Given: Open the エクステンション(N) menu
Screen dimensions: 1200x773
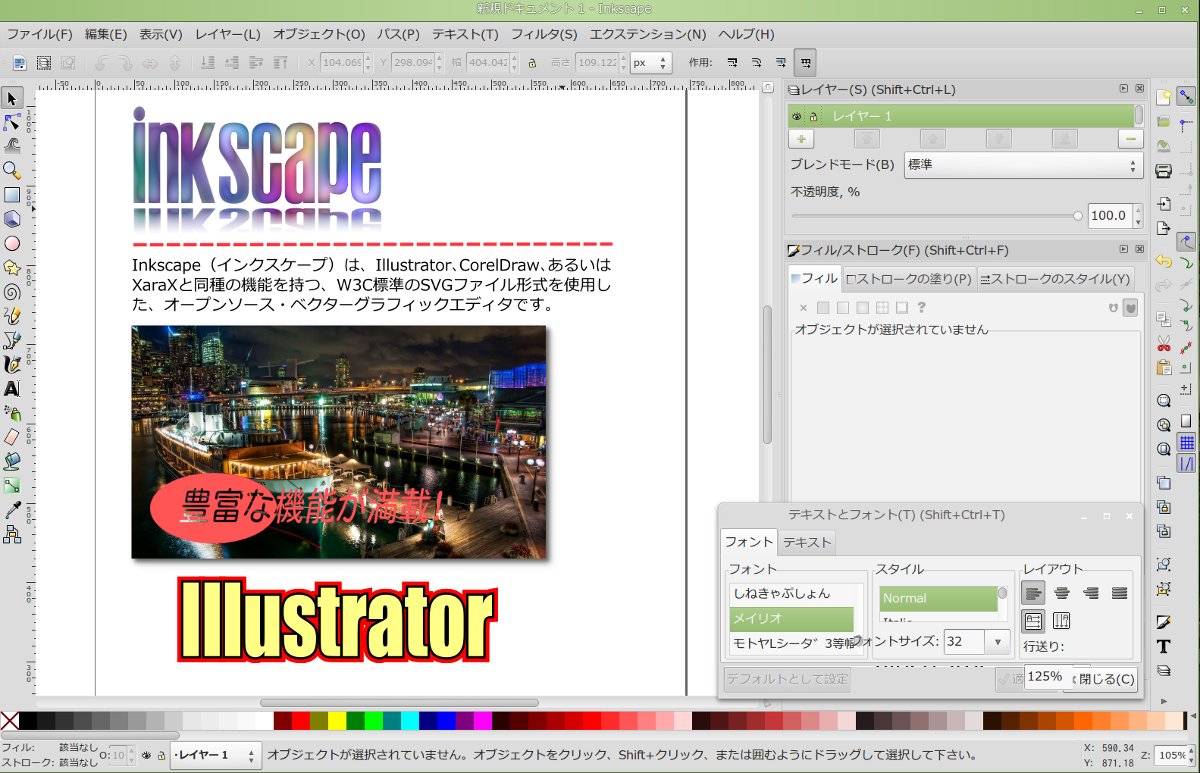Looking at the screenshot, I should coord(647,34).
